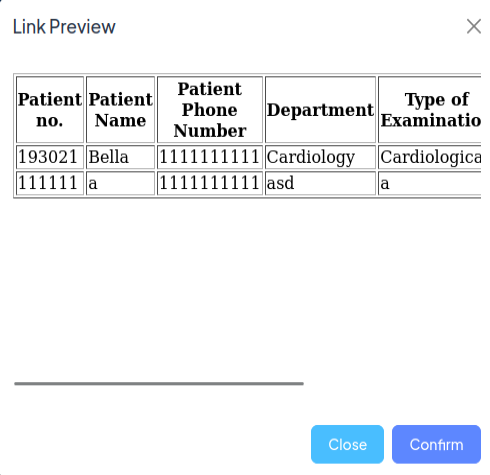Select the Patient Phone Number header
490x475 pixels.
click(210, 110)
